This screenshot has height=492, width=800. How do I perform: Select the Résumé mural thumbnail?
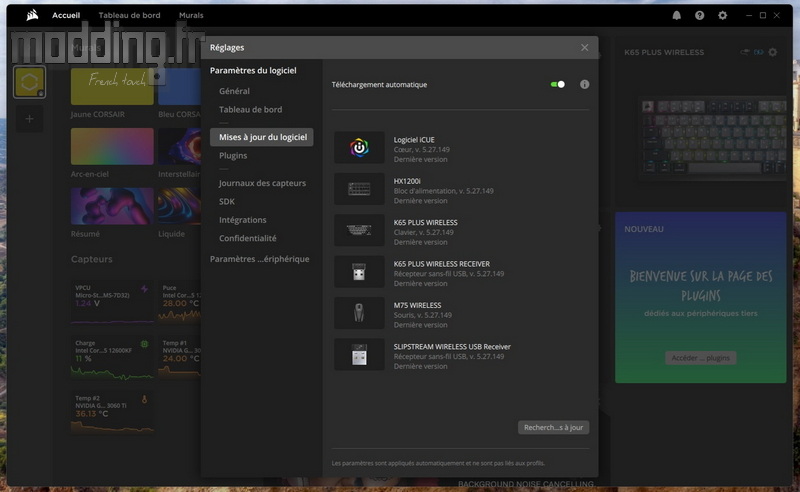(112, 206)
